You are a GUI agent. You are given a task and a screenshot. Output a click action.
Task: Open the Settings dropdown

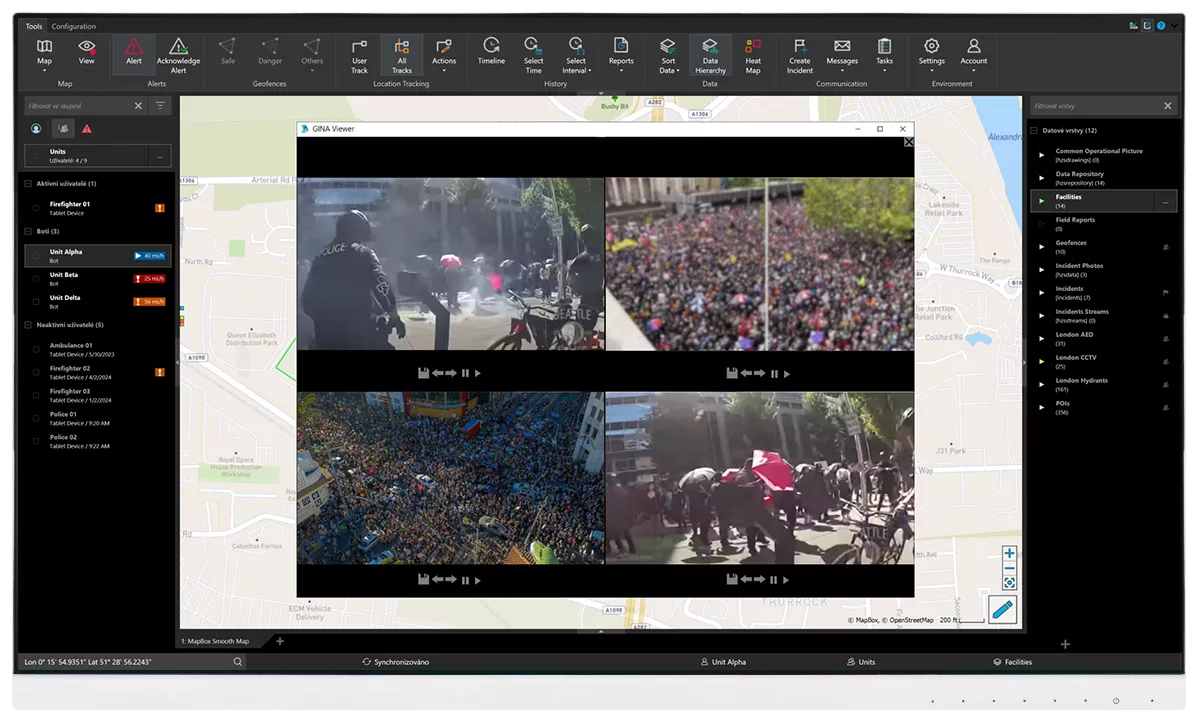(x=932, y=55)
